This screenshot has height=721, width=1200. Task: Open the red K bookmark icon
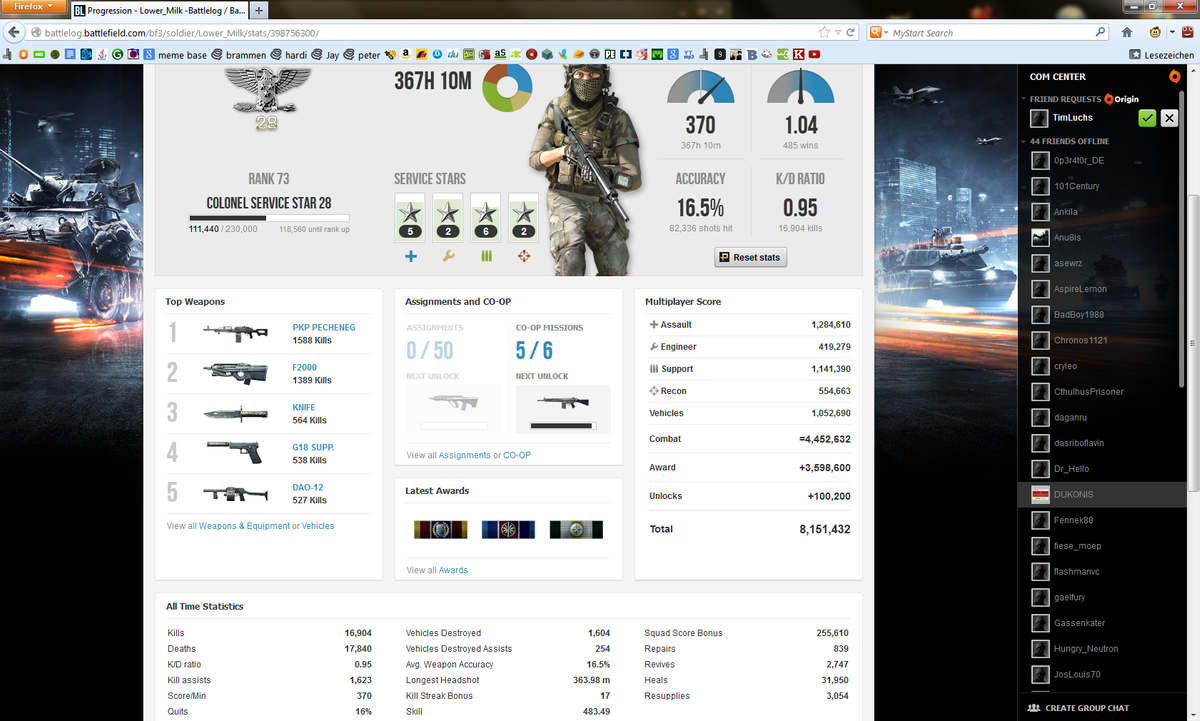[799, 54]
